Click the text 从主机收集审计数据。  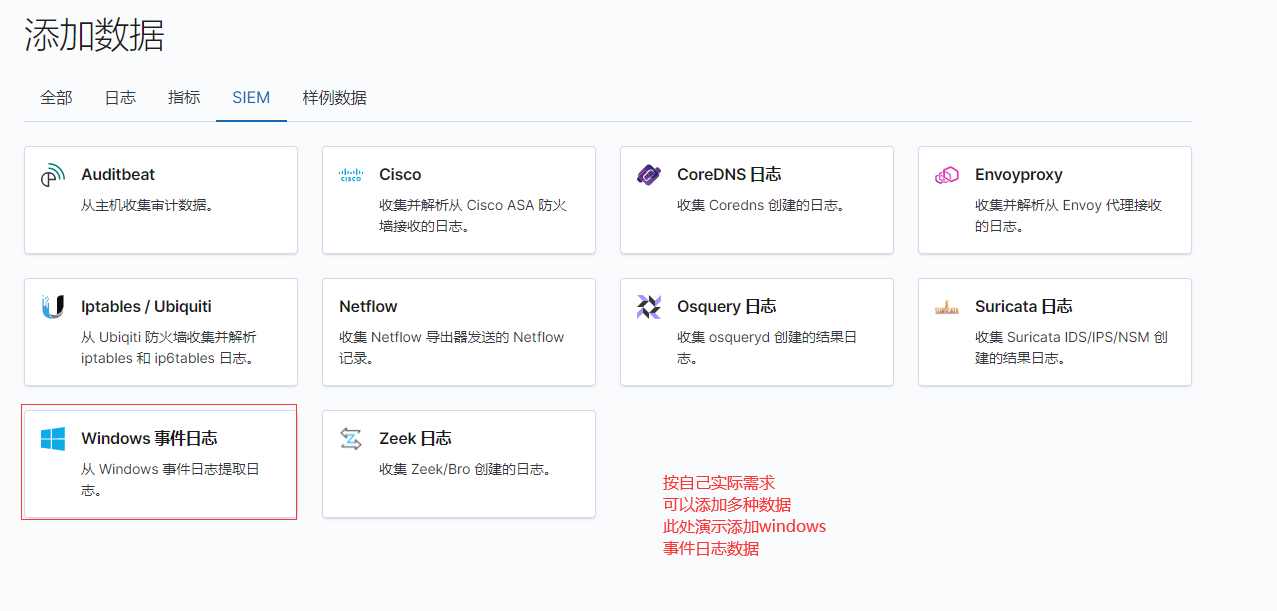click(x=148, y=206)
